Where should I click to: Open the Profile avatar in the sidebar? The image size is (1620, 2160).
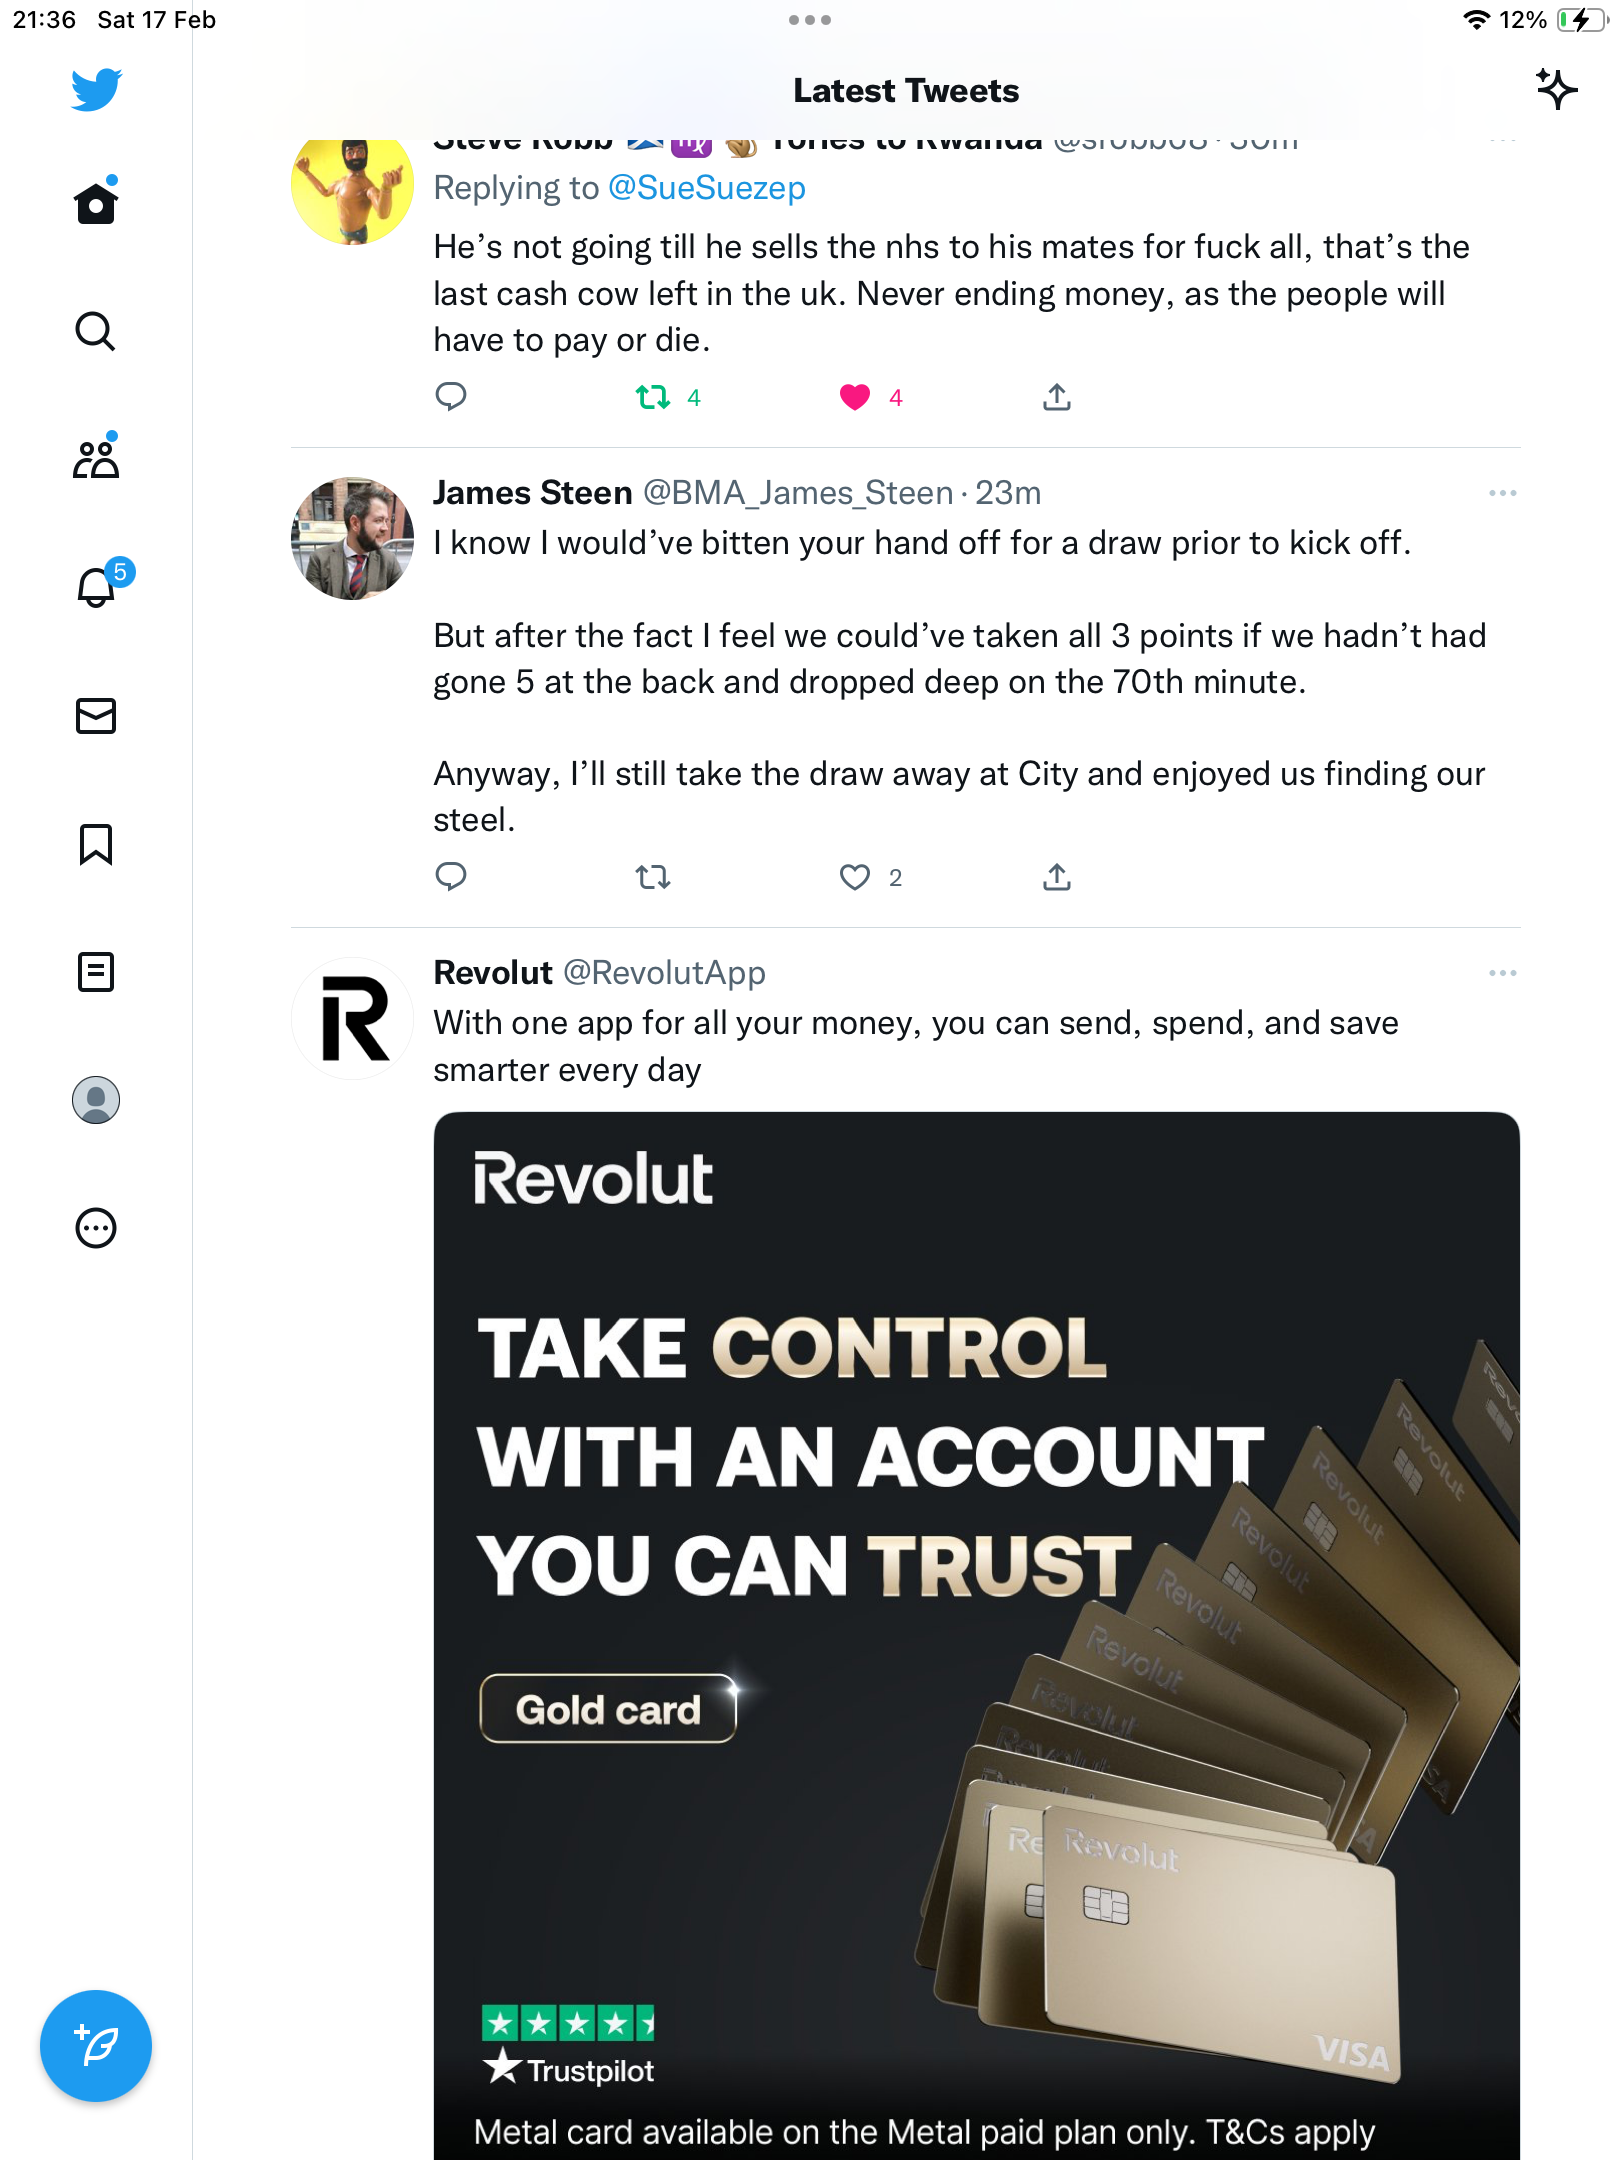click(96, 1100)
